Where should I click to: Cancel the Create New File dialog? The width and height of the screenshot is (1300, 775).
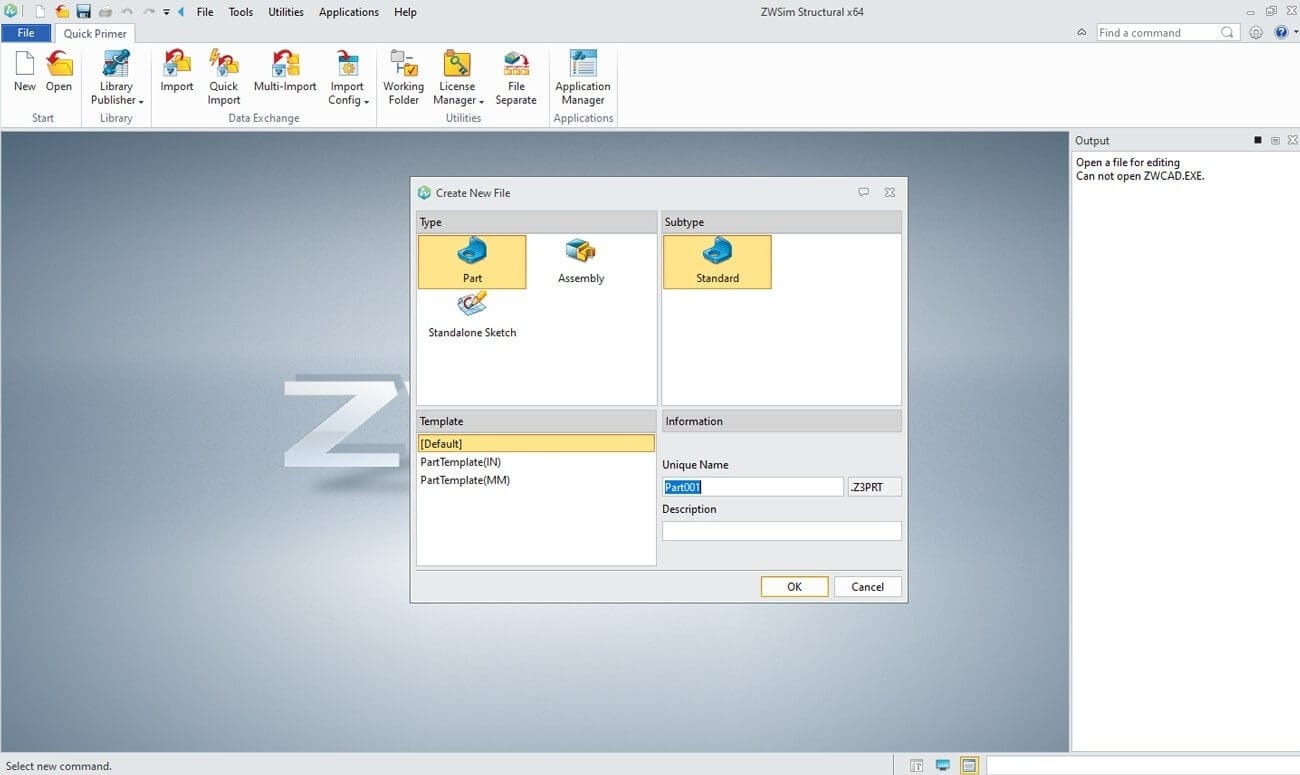pyautogui.click(x=867, y=586)
